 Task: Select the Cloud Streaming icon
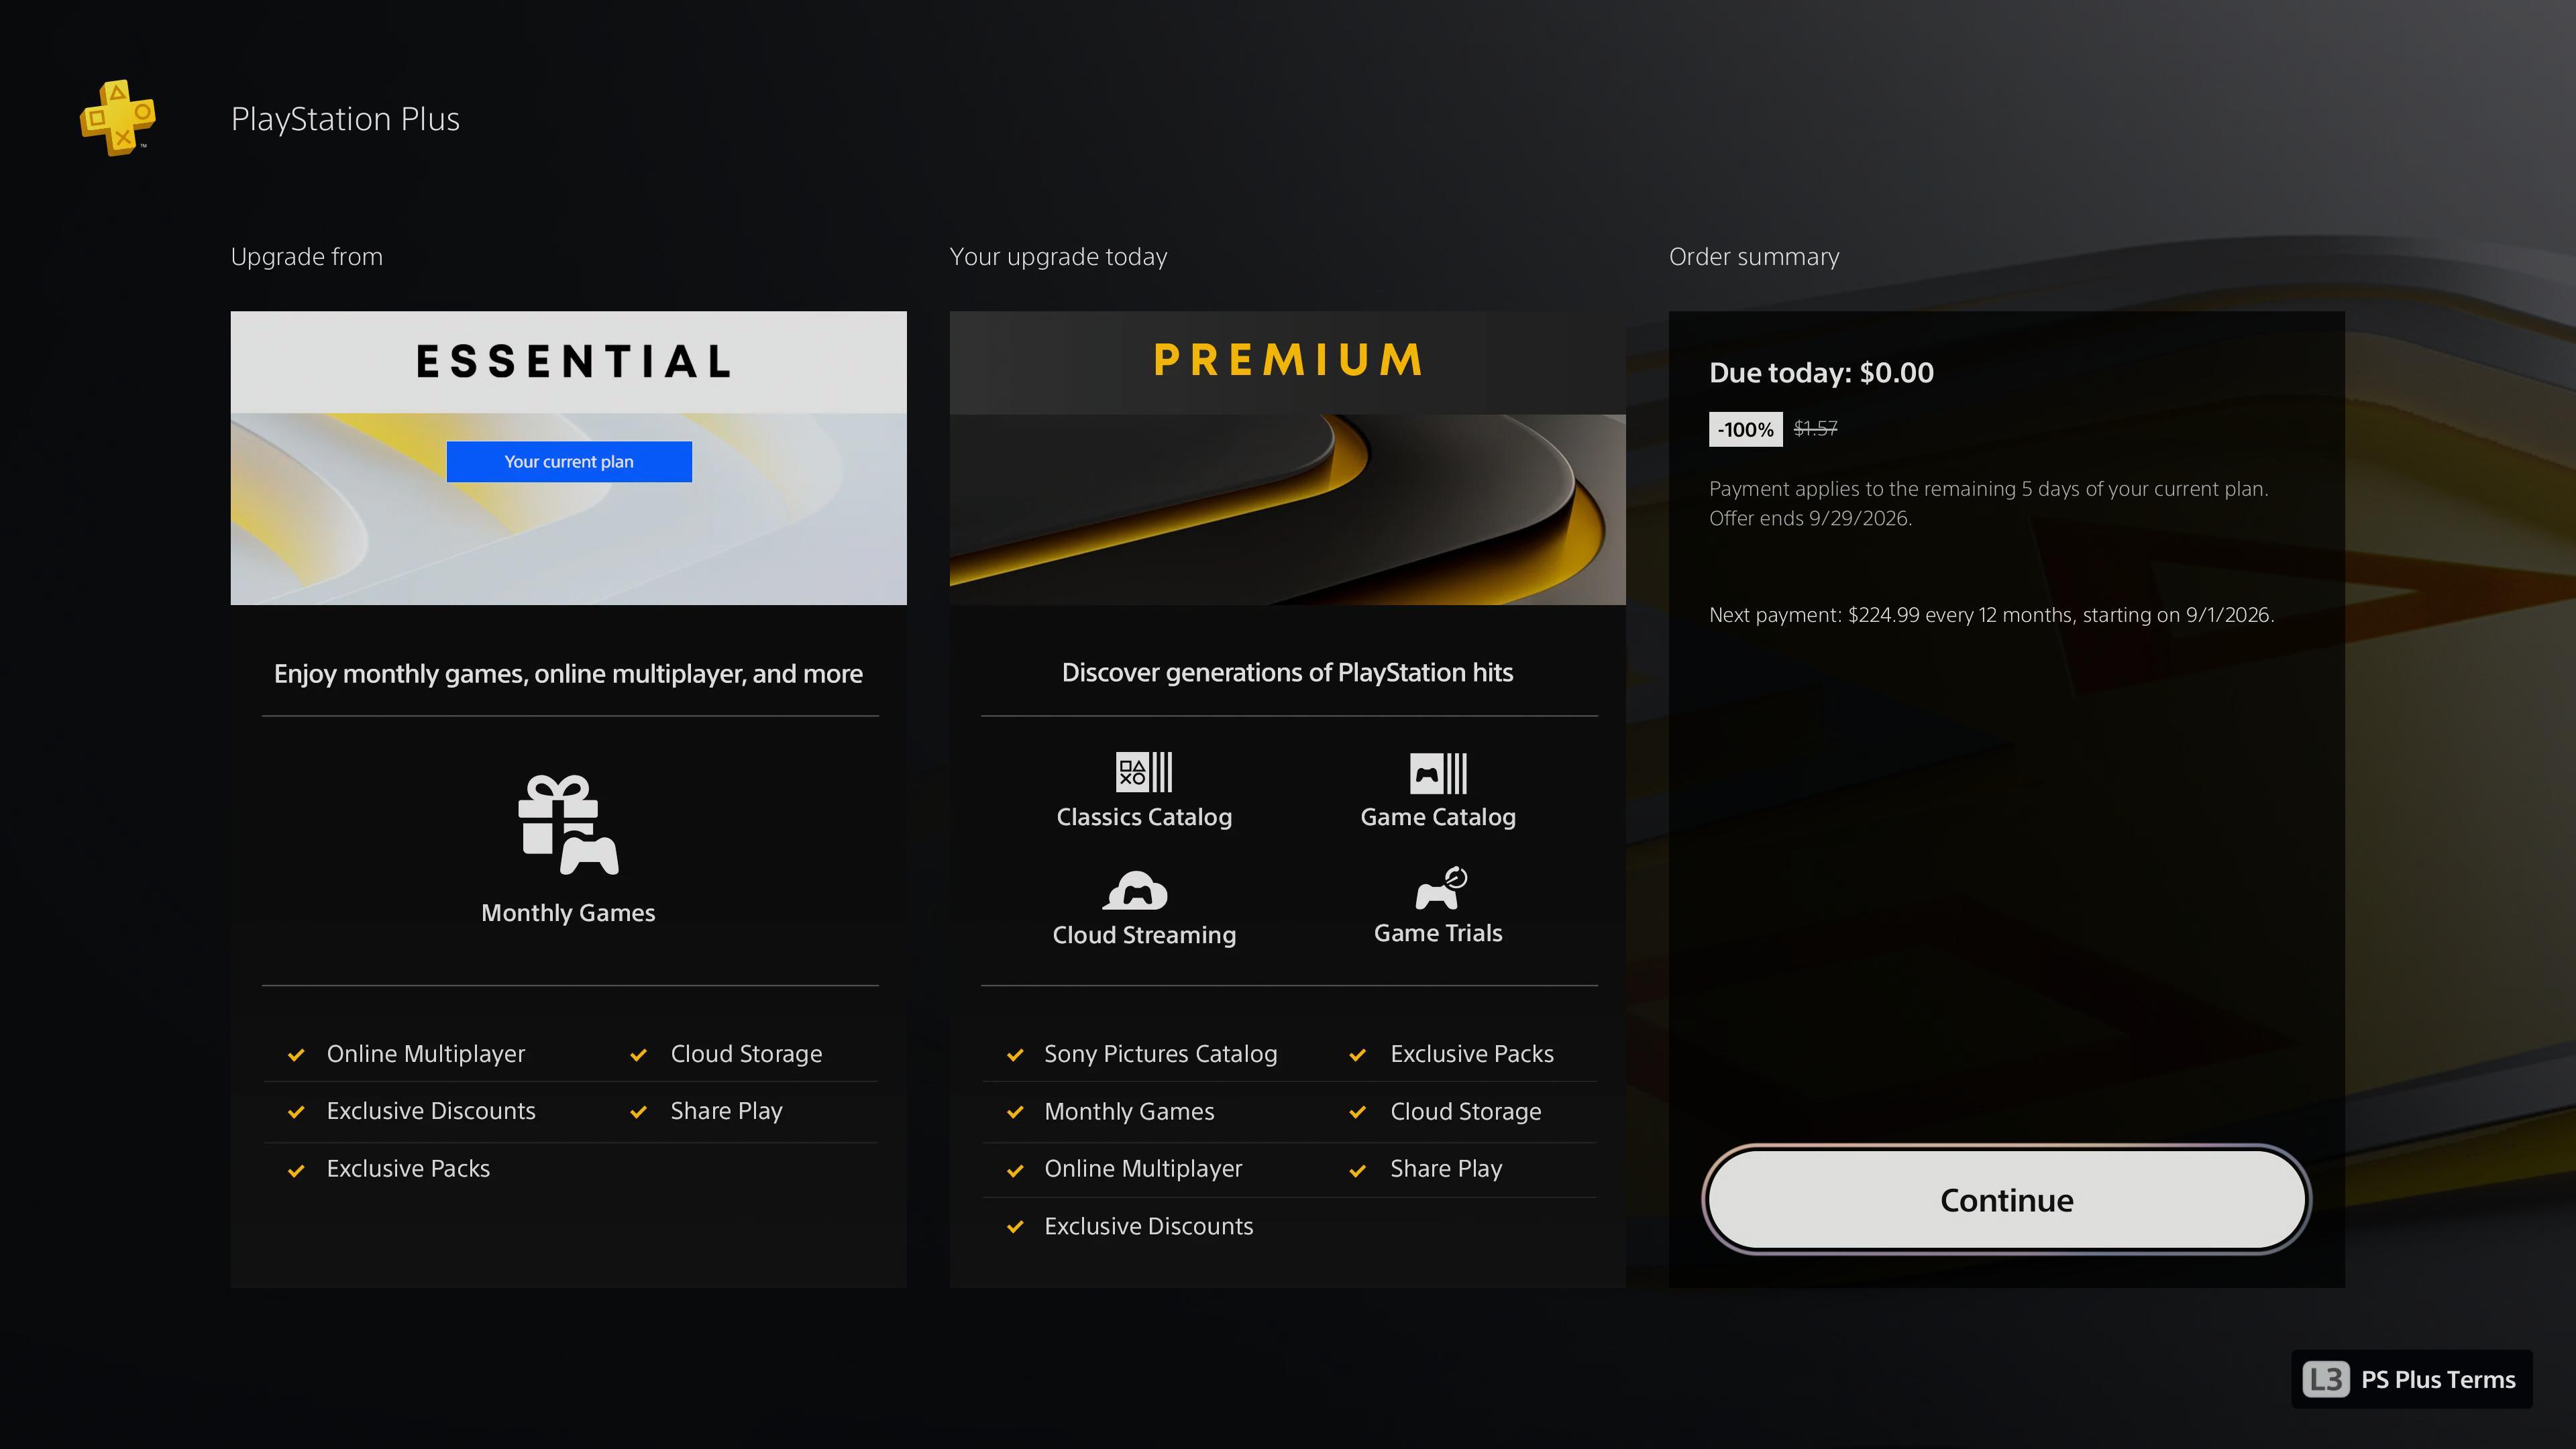(1135, 890)
